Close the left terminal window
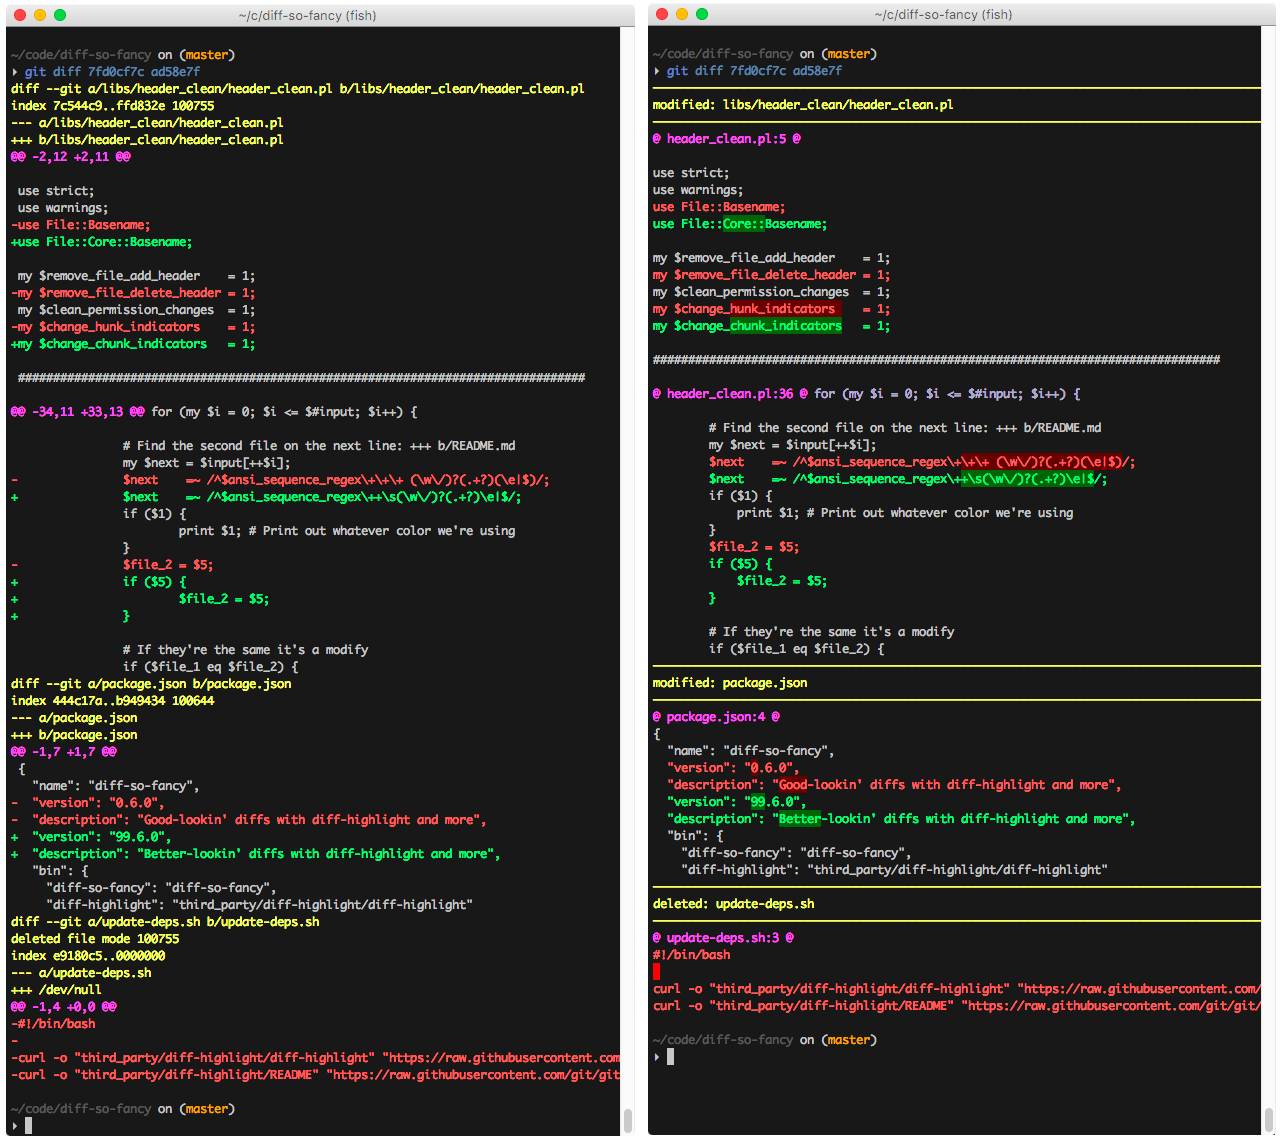This screenshot has width=1280, height=1146. pyautogui.click(x=19, y=15)
